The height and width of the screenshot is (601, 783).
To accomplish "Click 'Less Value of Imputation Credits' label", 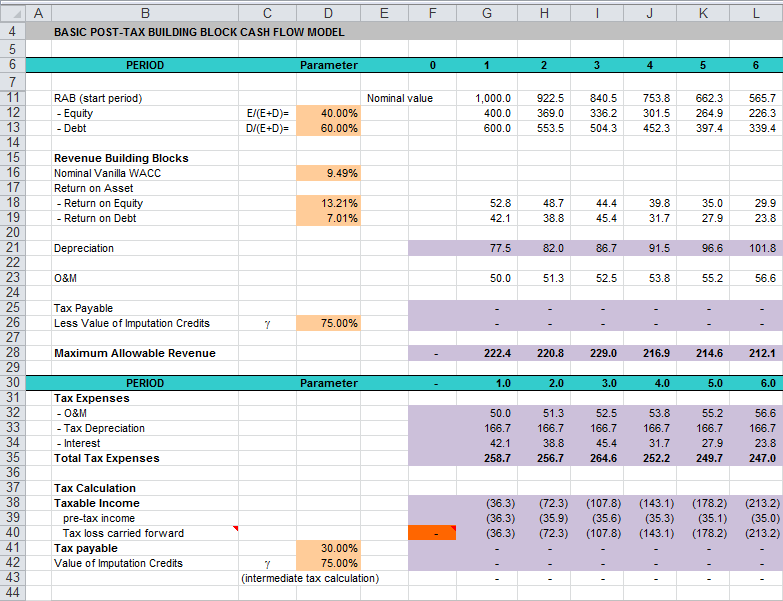I will pos(132,323).
